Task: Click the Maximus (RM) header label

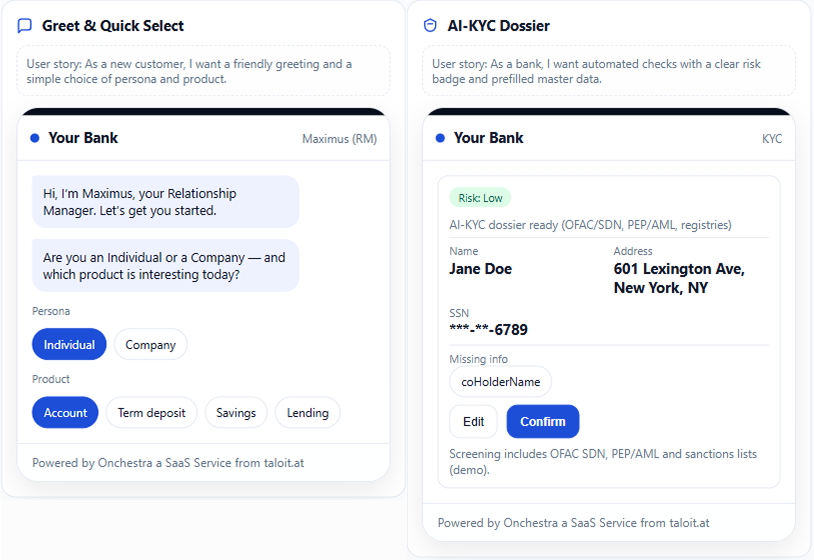Action: pos(339,139)
